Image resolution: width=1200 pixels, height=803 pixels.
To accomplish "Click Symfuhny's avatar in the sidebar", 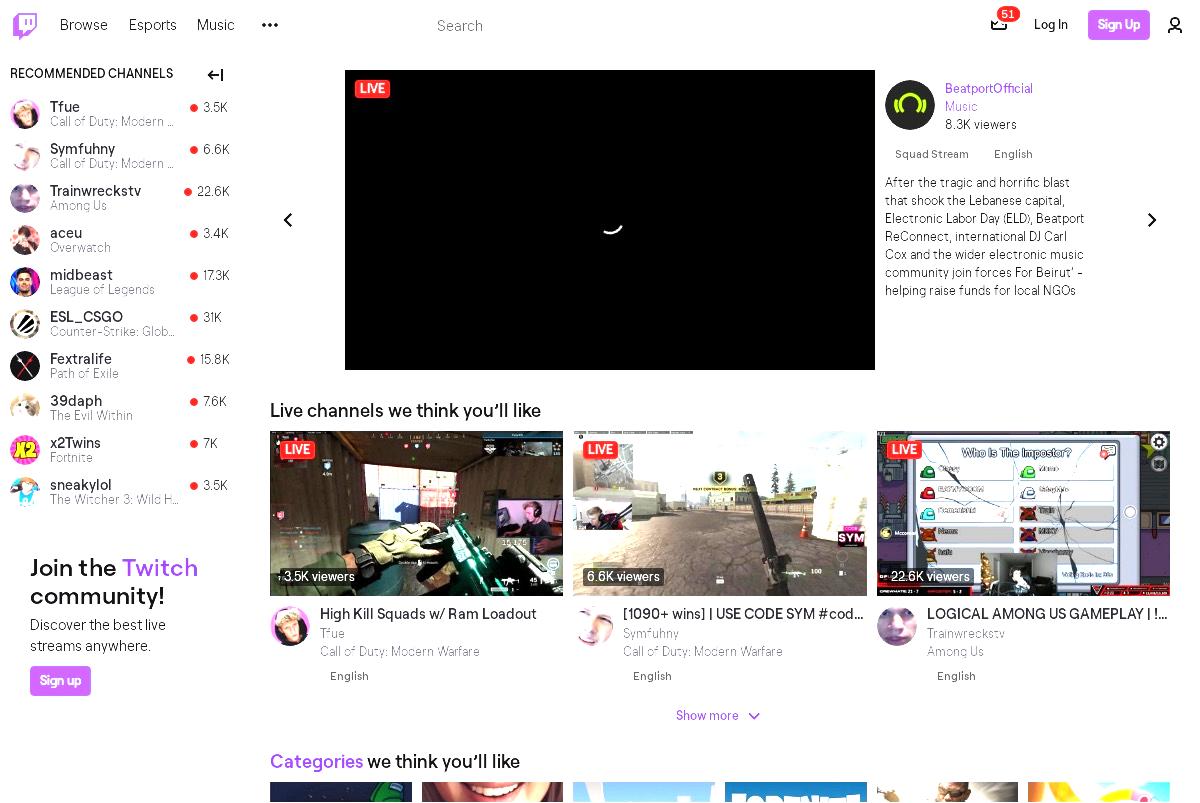I will (25, 156).
